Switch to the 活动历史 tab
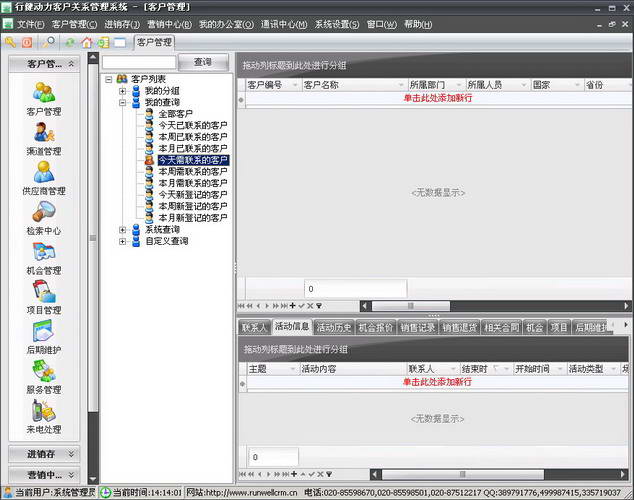Image resolution: width=634 pixels, height=500 pixels. click(333, 327)
